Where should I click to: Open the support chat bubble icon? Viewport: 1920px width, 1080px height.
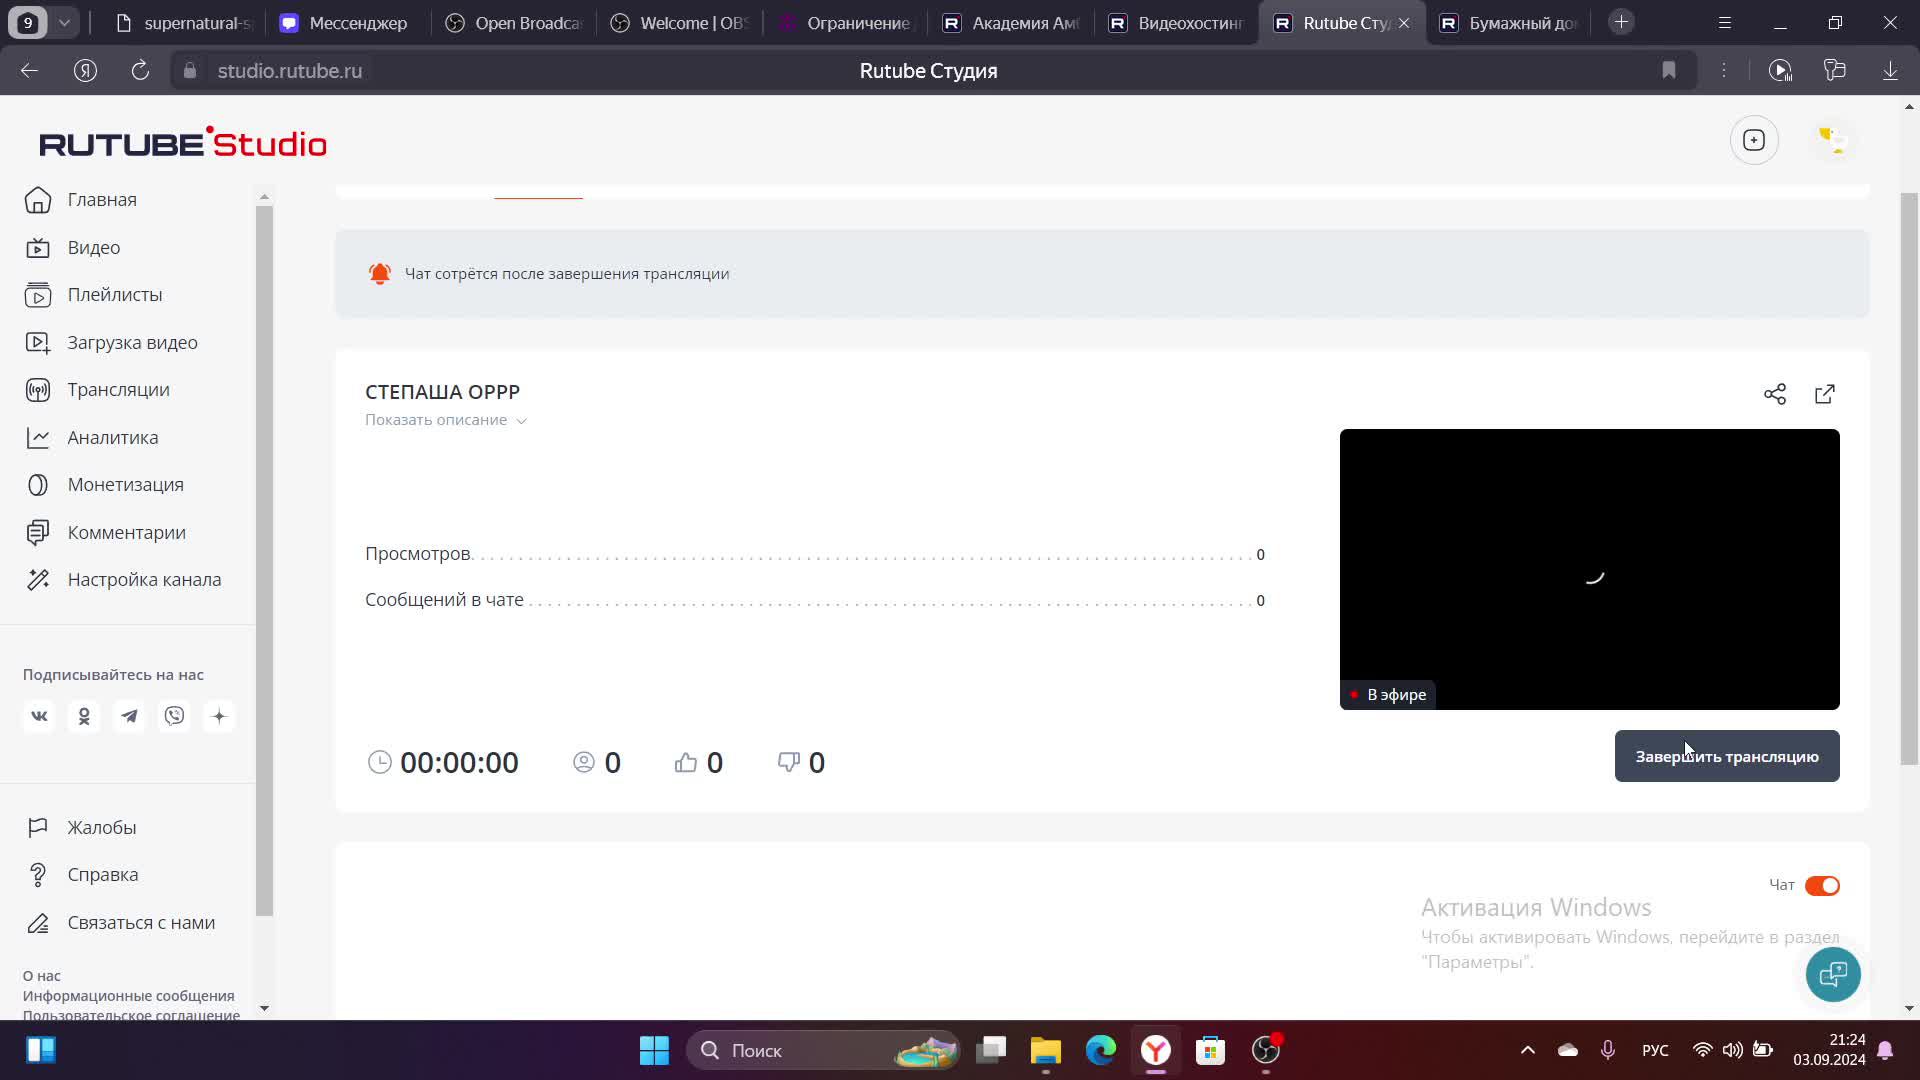[1832, 974]
